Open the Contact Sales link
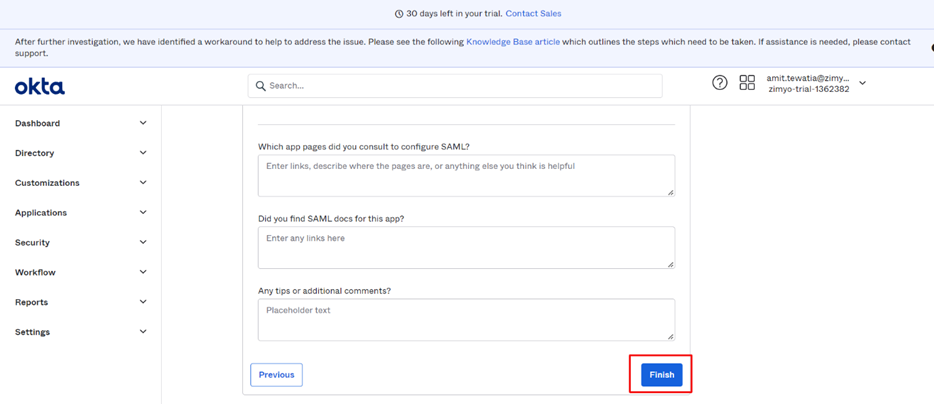This screenshot has width=934, height=404. 533,14
